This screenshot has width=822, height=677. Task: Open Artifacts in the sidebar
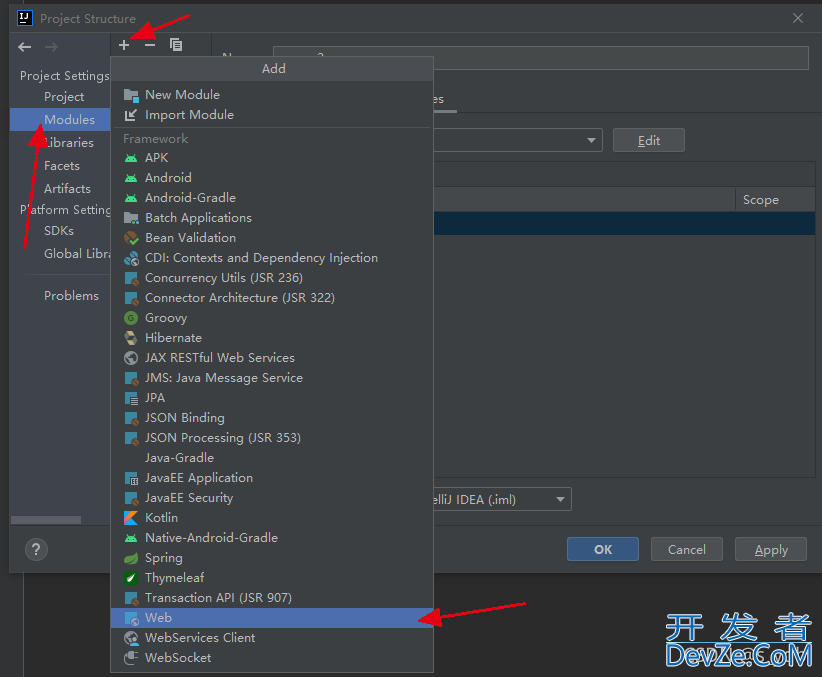tap(60, 189)
